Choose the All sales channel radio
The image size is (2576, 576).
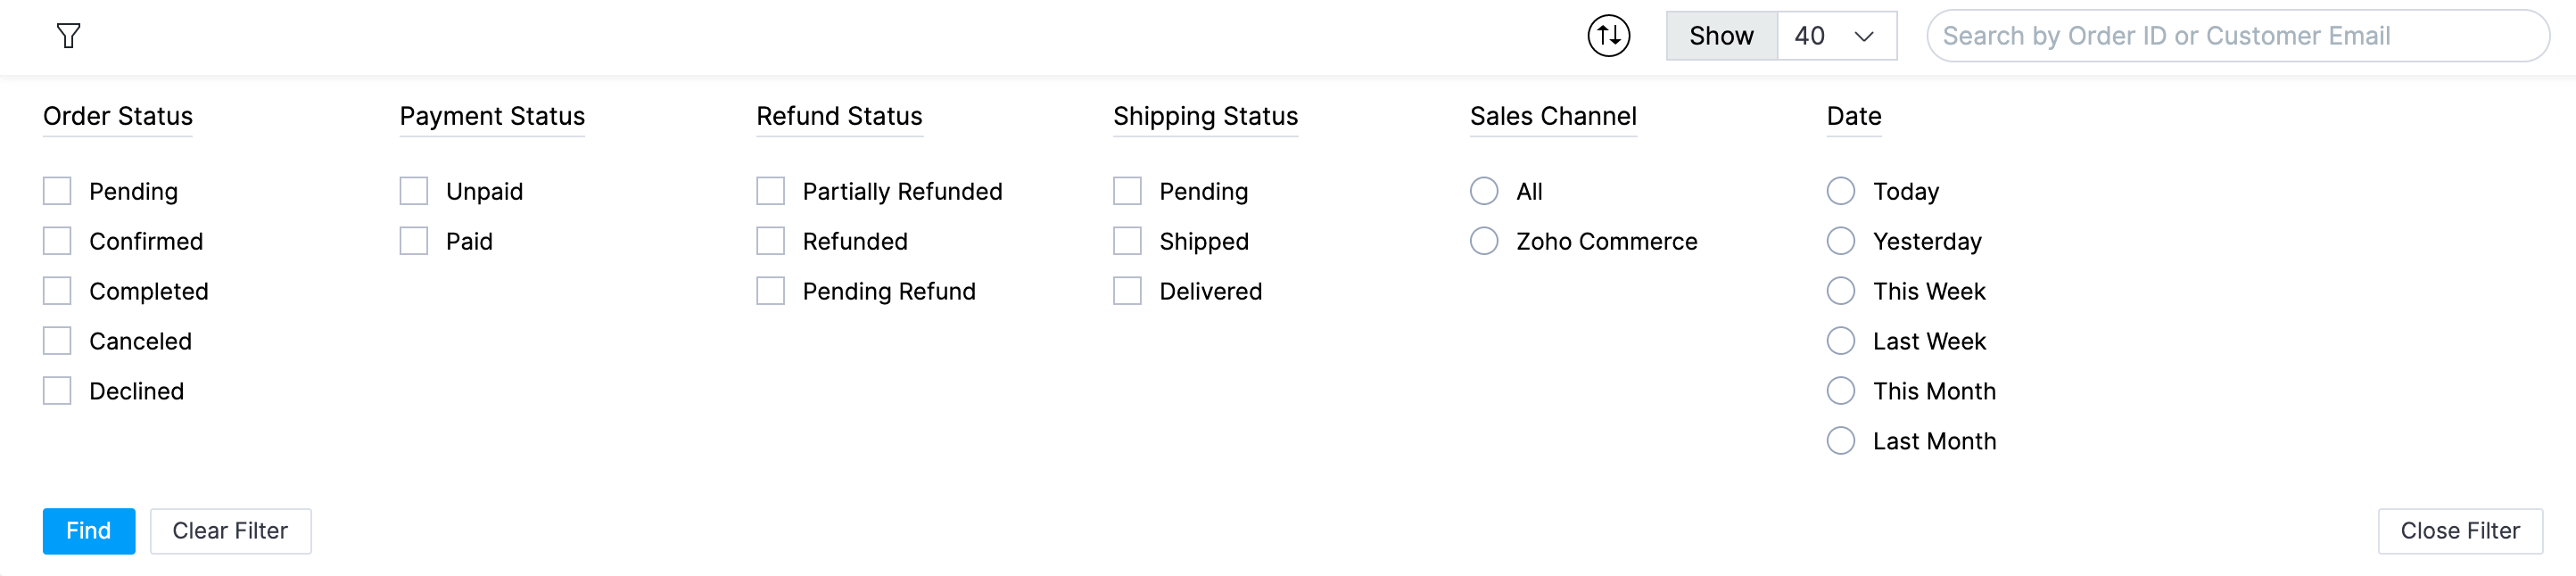pyautogui.click(x=1484, y=191)
